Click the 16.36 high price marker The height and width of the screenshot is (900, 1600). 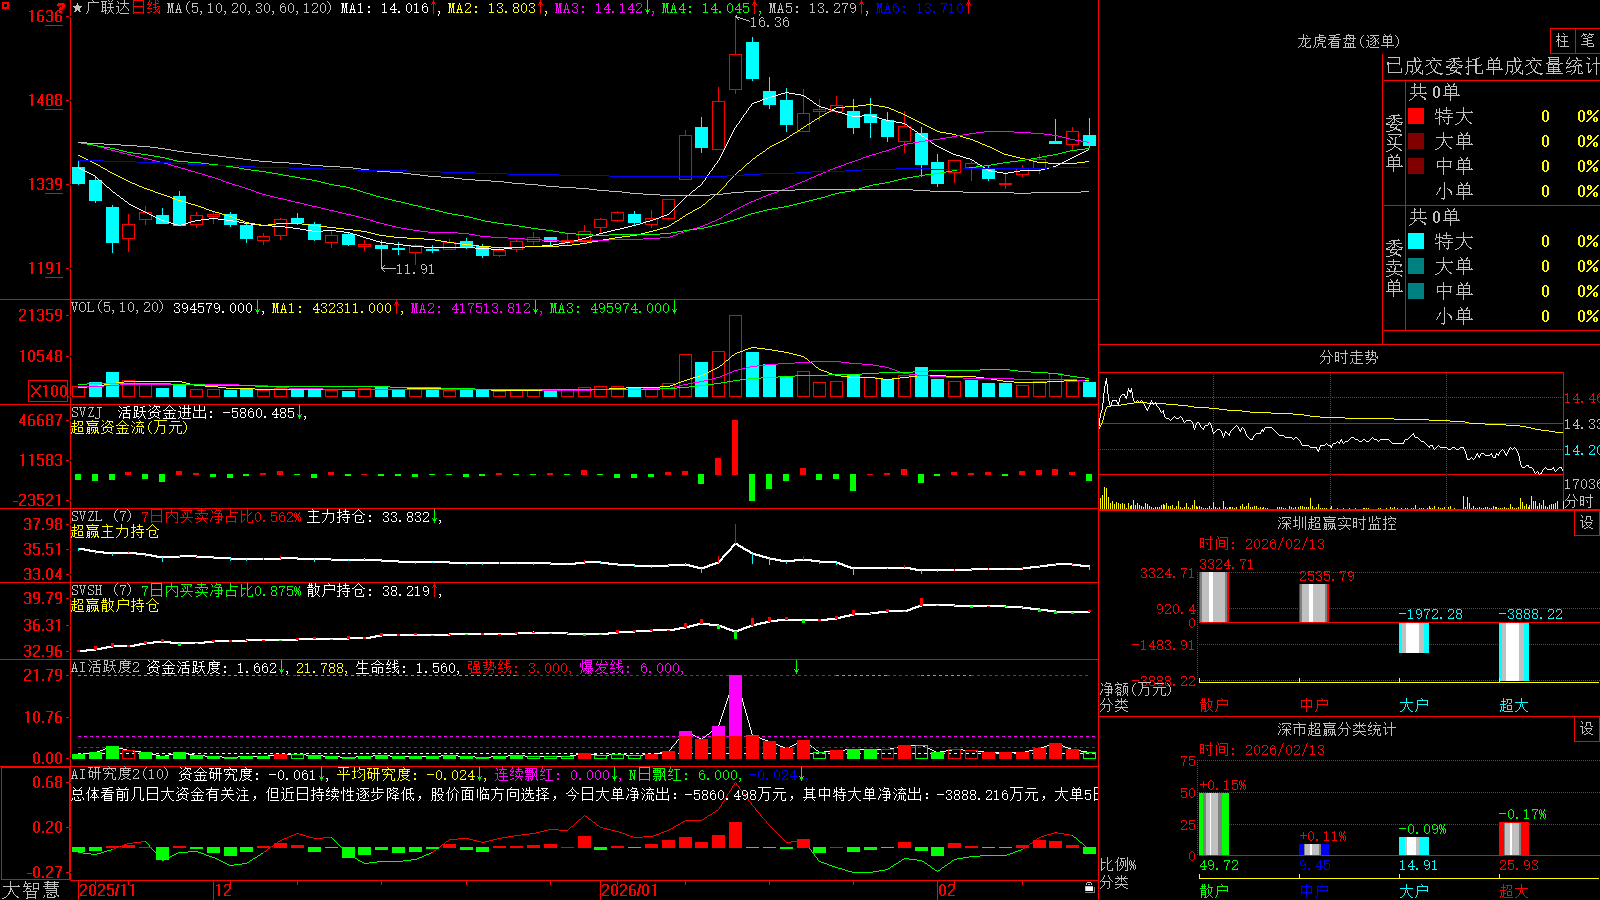coord(768,22)
